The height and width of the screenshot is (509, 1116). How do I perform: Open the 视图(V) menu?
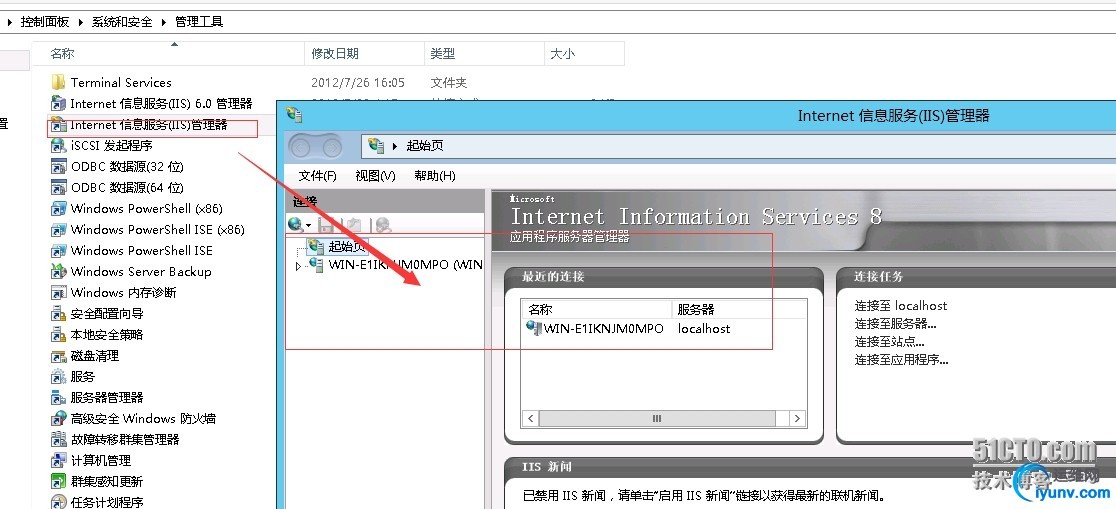[x=375, y=176]
